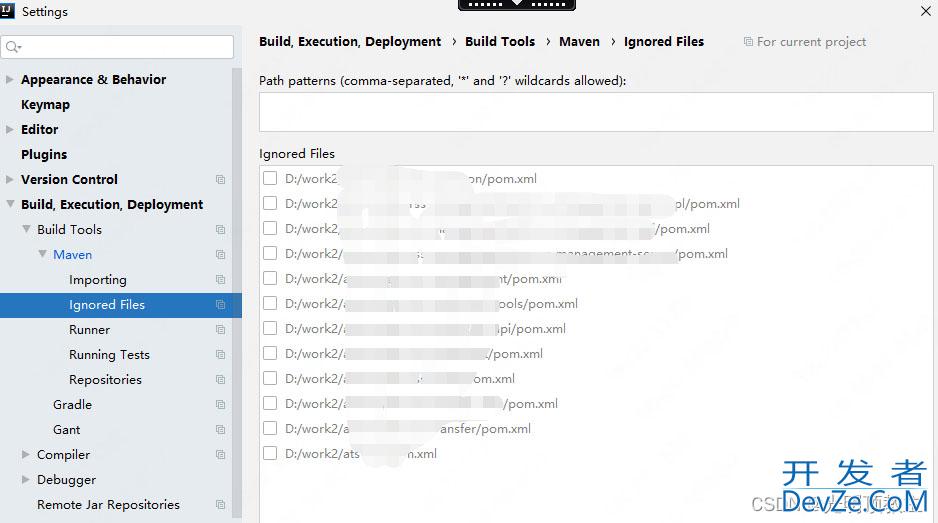
Task: Click the project-level icon beside Compiler
Action: point(220,455)
